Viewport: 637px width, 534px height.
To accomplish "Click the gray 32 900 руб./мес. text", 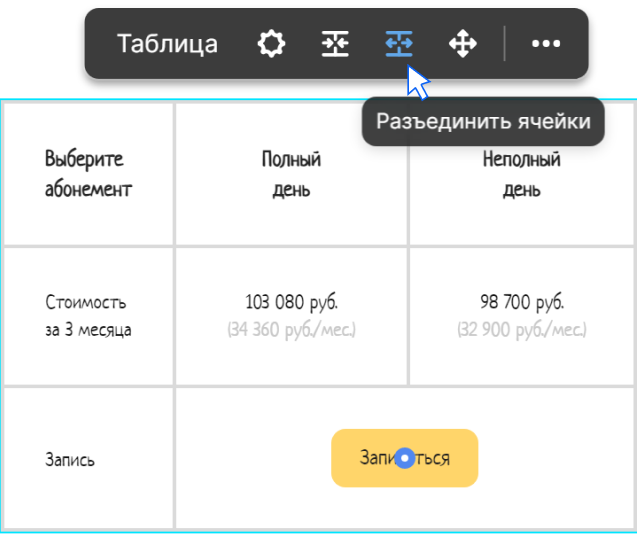I will [522, 330].
